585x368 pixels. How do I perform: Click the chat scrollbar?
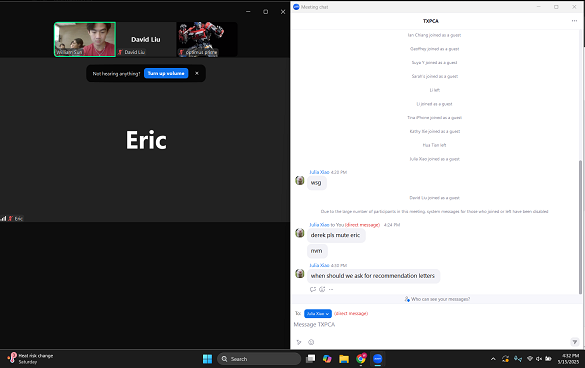(x=580, y=227)
